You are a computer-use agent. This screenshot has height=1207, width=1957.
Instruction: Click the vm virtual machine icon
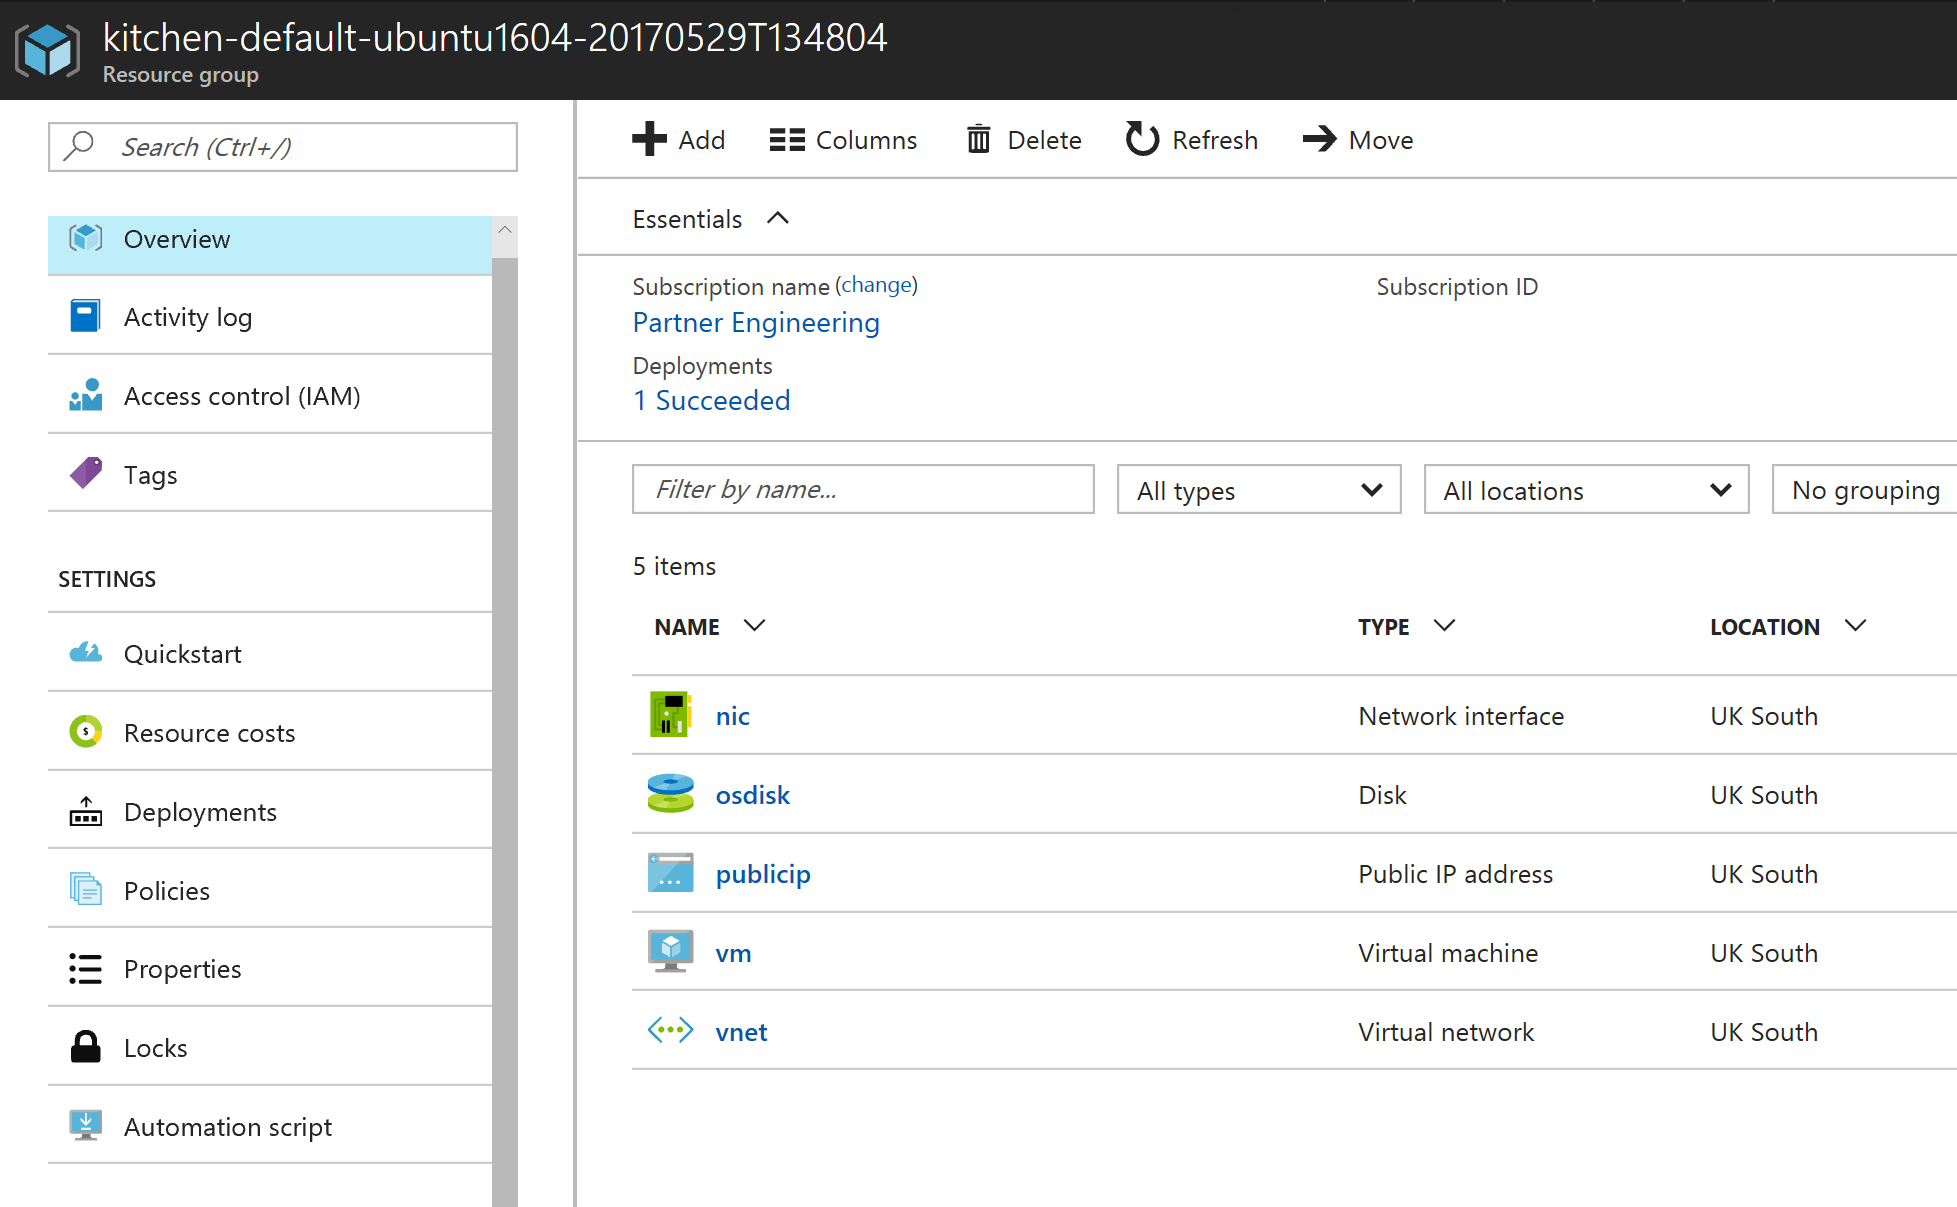click(670, 952)
